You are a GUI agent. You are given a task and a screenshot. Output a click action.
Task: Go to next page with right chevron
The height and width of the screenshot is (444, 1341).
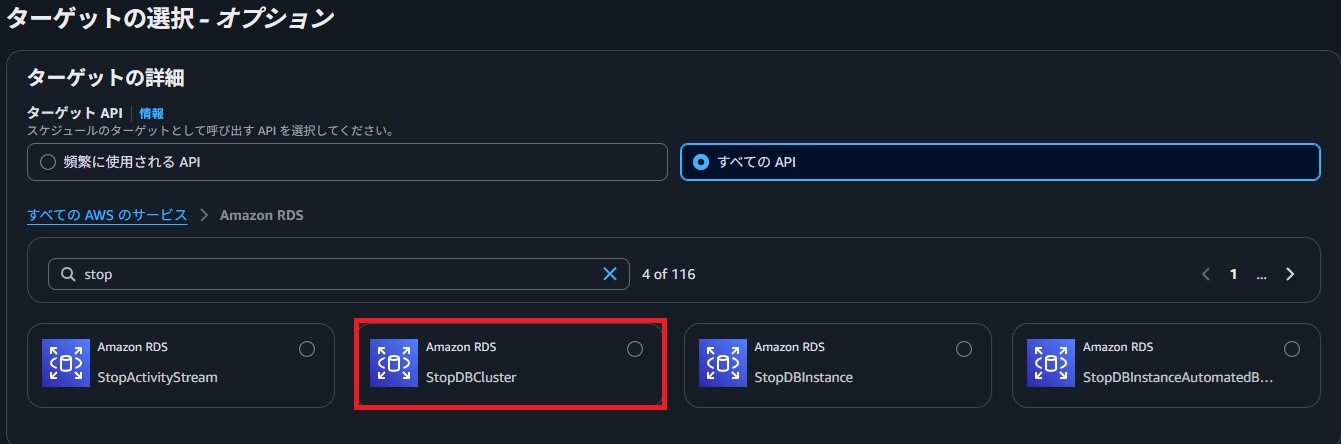[1290, 274]
